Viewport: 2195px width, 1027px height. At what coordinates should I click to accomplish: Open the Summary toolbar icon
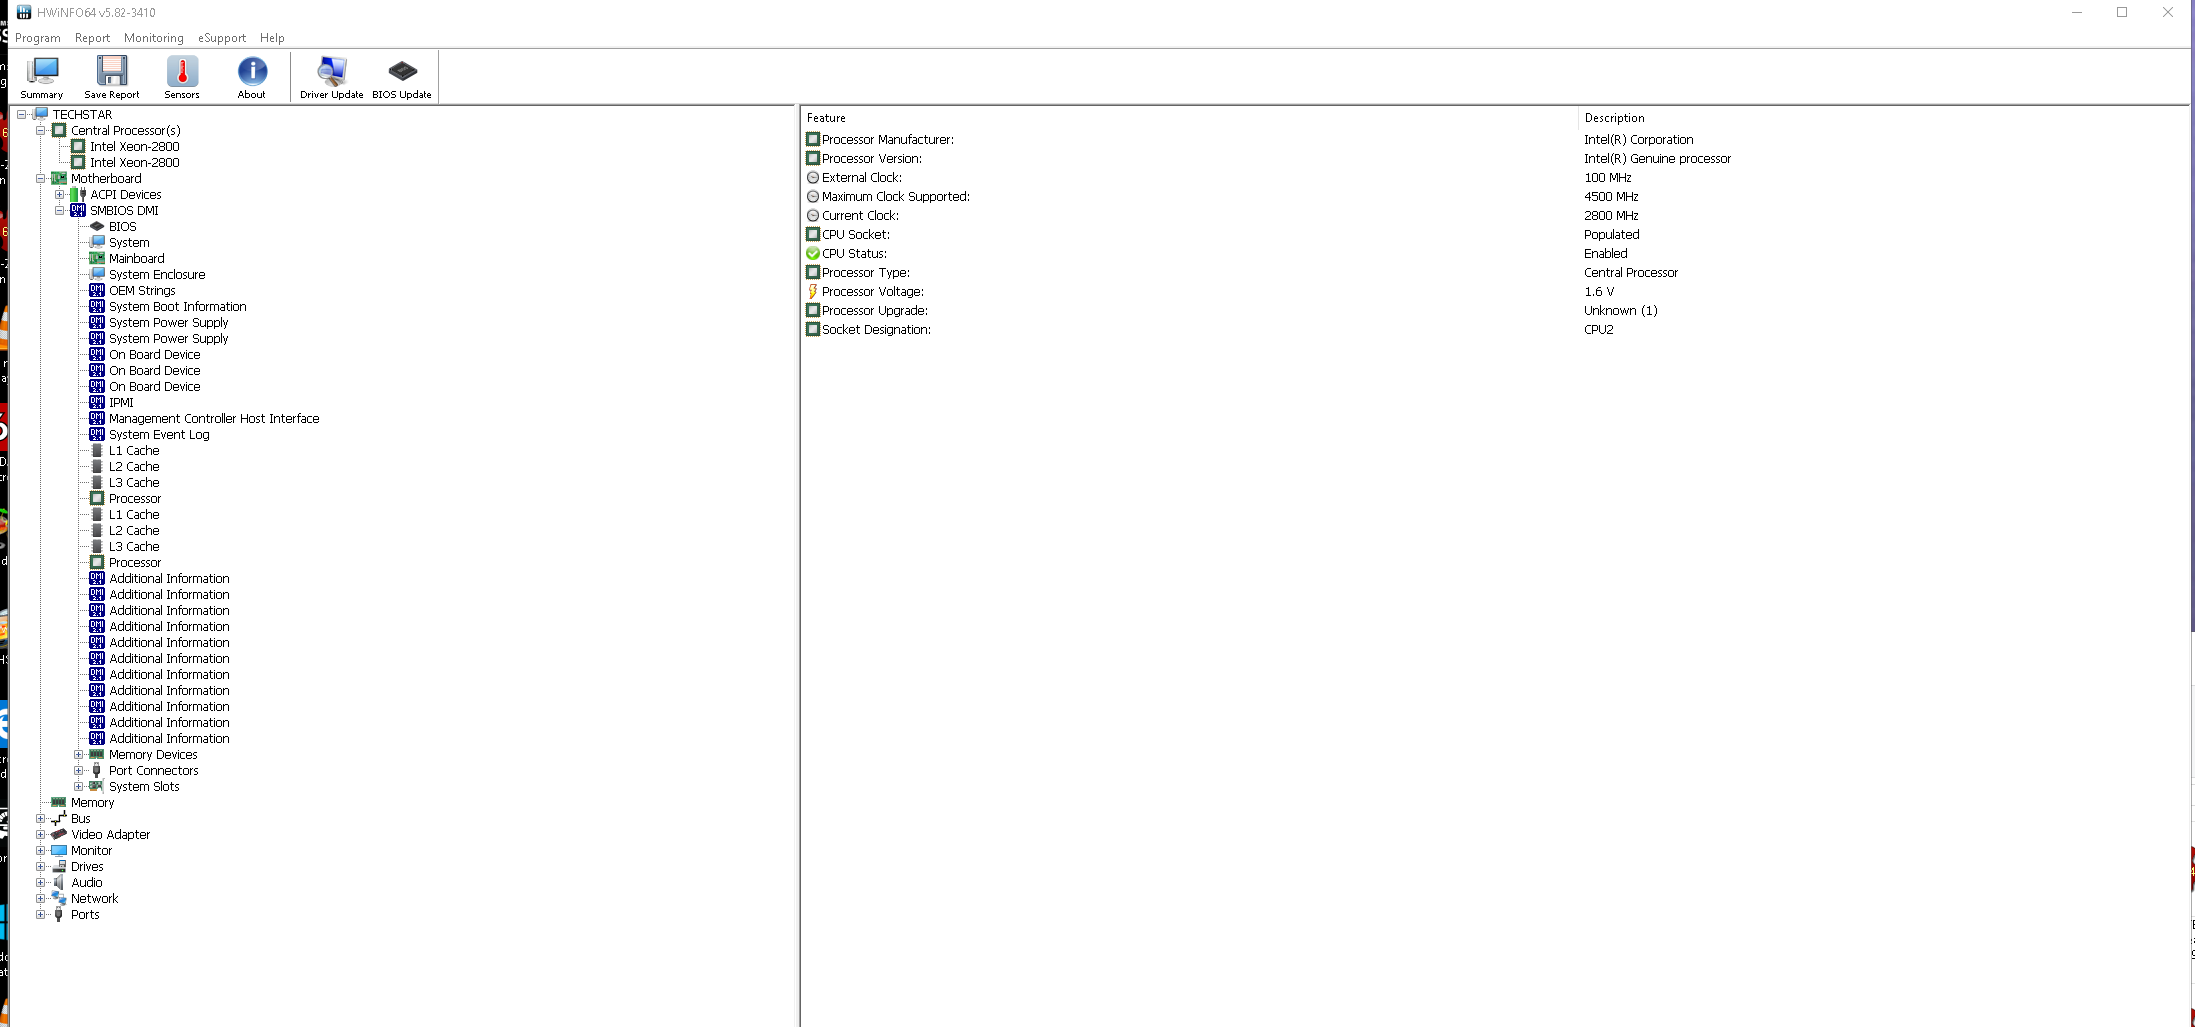pos(42,77)
